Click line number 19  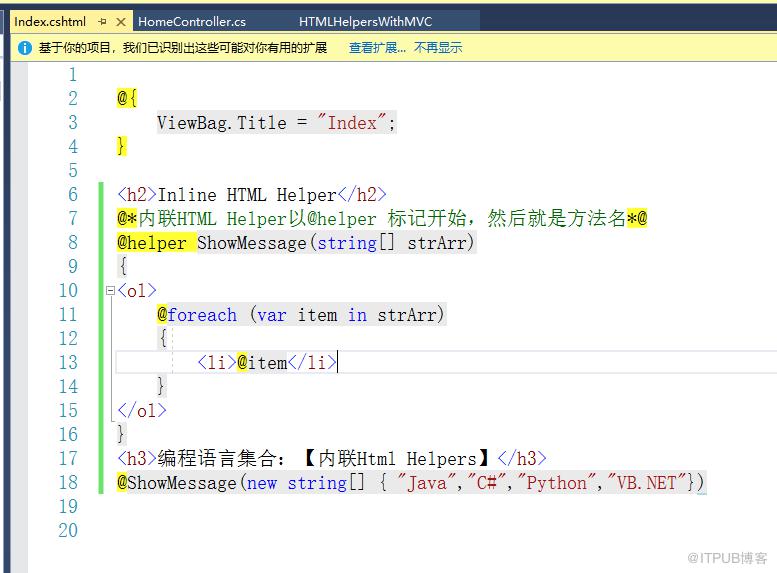pyautogui.click(x=68, y=507)
